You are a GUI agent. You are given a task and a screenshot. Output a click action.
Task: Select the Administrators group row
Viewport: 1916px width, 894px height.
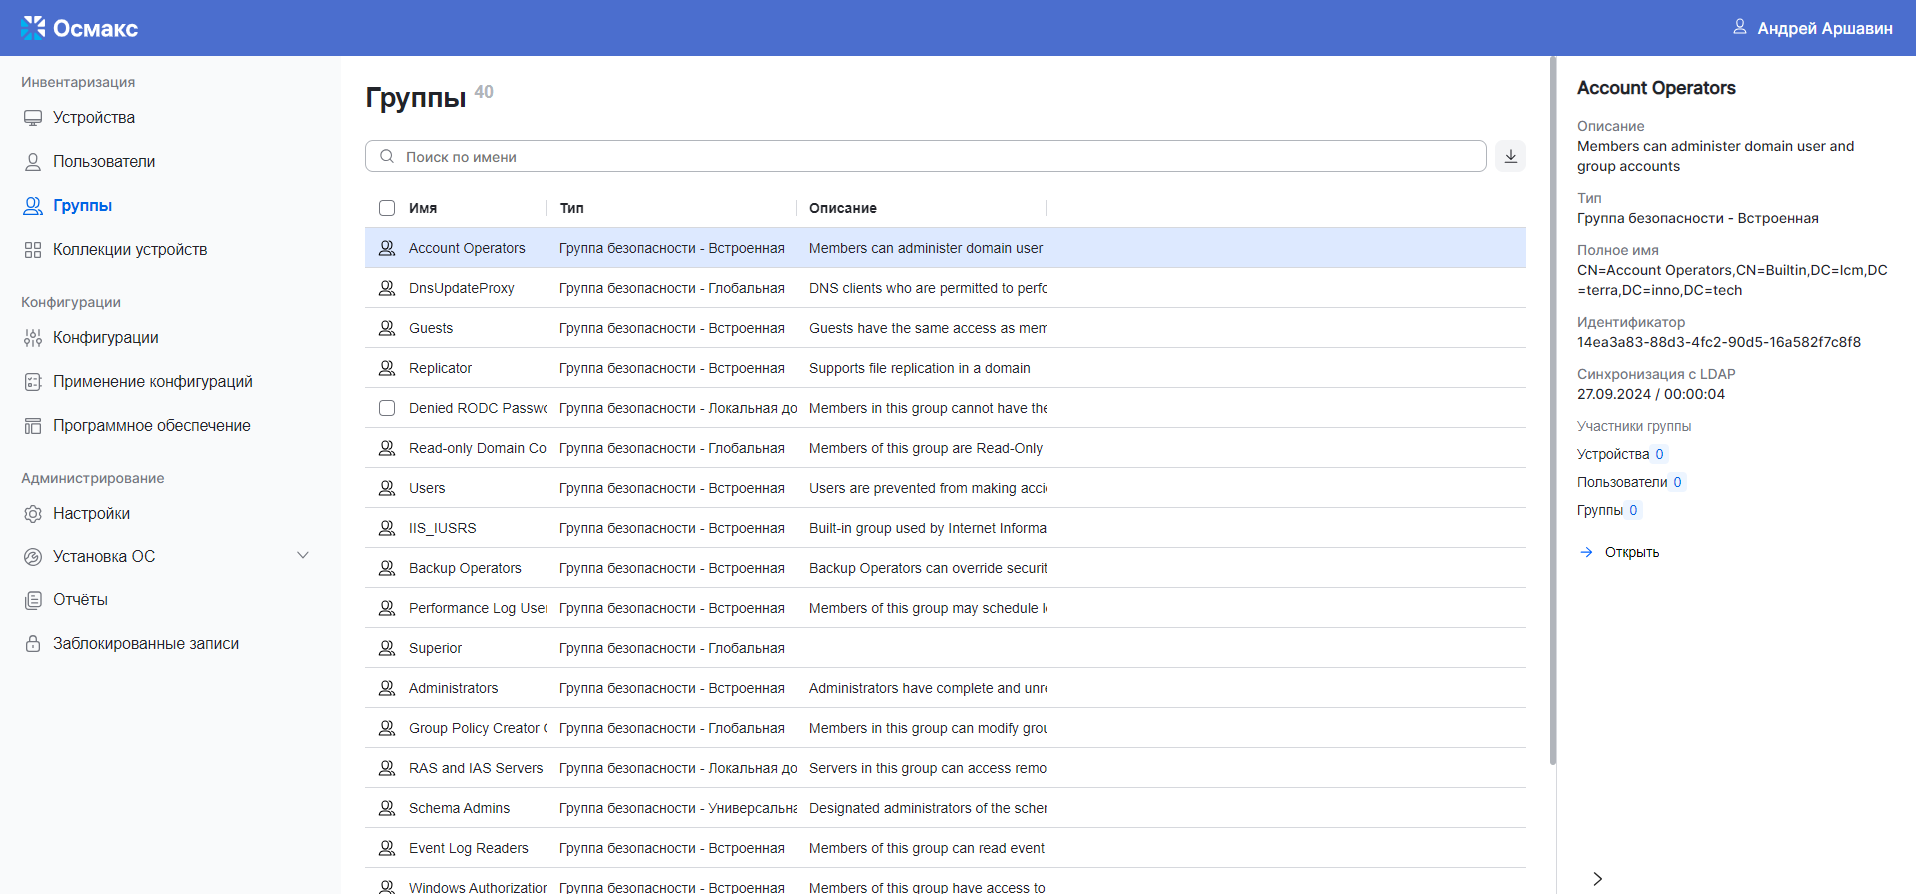453,688
